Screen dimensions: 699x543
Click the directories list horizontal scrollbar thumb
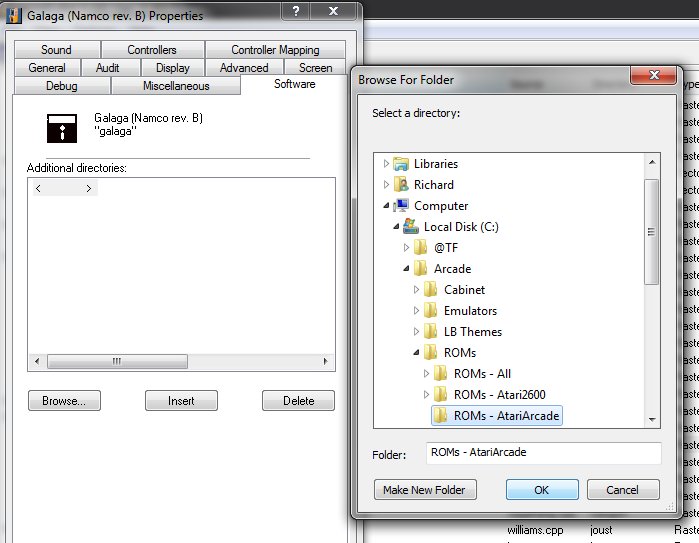(117, 361)
